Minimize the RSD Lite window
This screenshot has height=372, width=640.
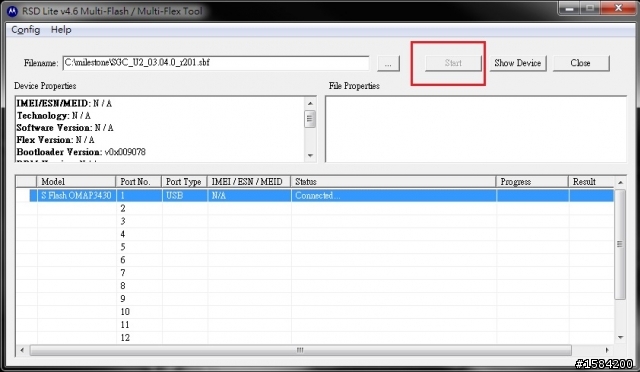(x=570, y=8)
